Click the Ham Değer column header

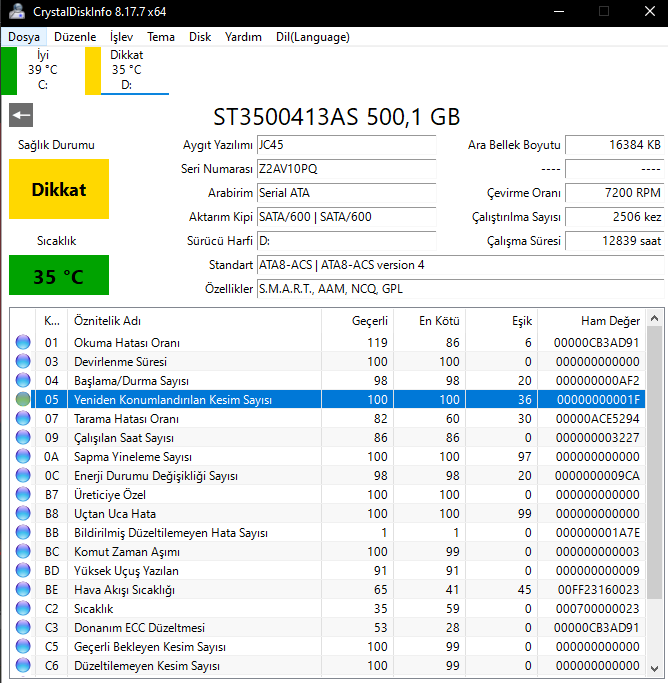[x=592, y=321]
